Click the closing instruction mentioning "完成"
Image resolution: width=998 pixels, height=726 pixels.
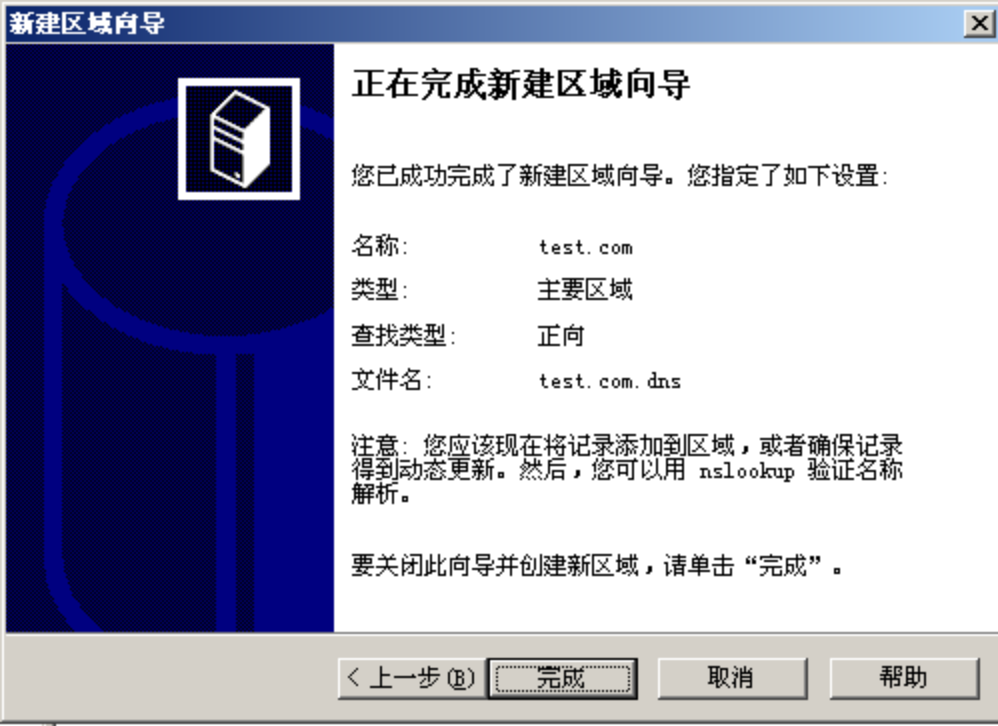[597, 566]
